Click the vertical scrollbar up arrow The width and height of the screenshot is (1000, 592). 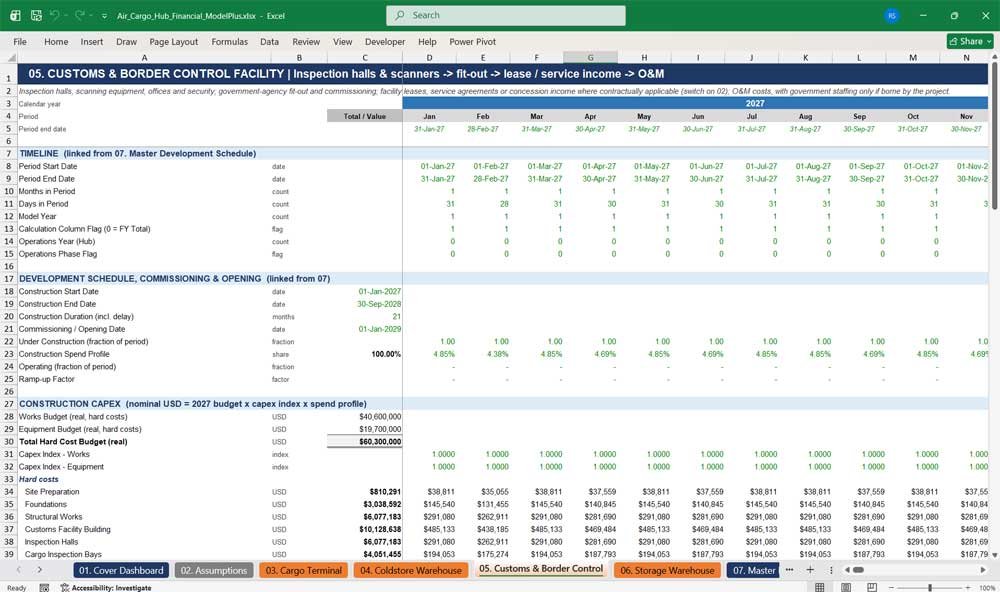994,57
